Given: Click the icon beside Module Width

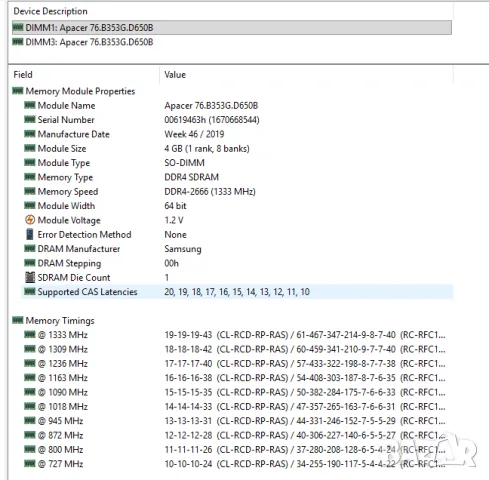Looking at the screenshot, I should (30, 205).
